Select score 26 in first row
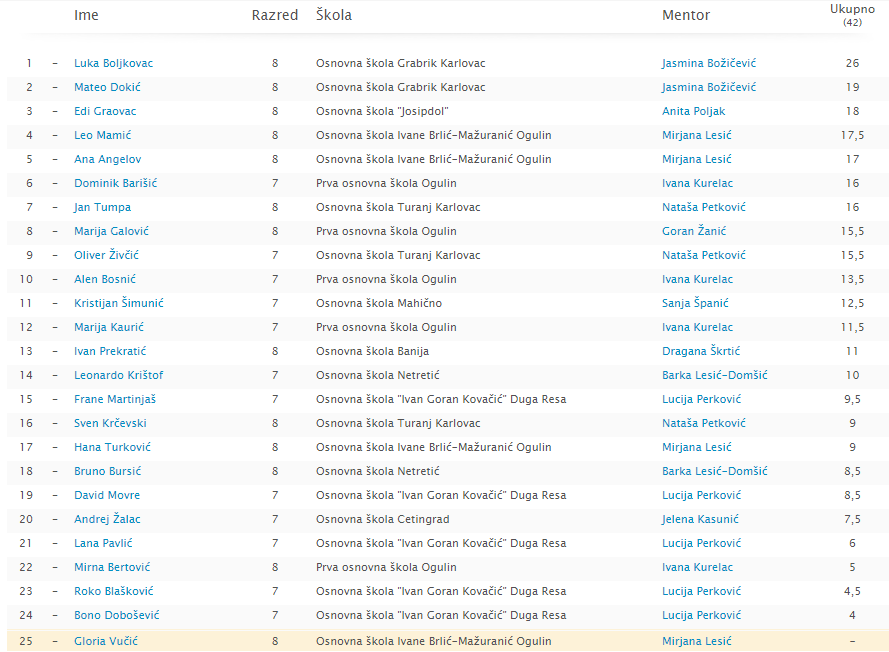Image resolution: width=889 pixels, height=652 pixels. click(x=852, y=63)
